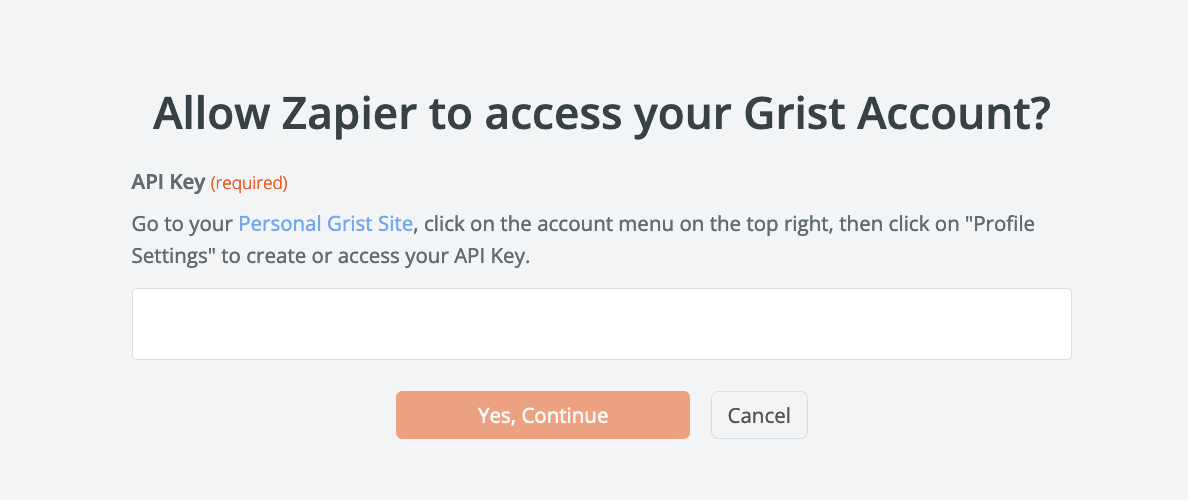Click the "Go to your" help text

182,223
